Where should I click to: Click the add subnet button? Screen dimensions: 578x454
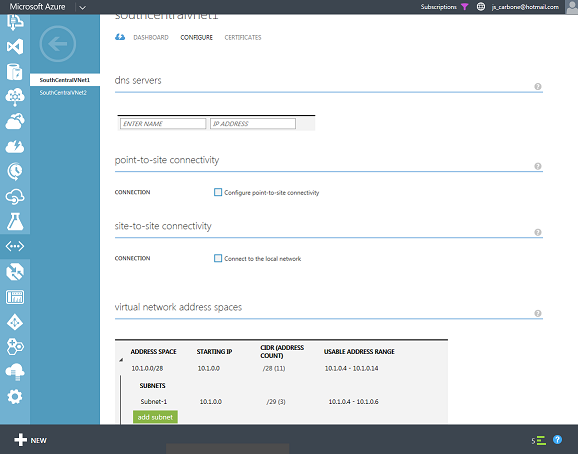[155, 417]
